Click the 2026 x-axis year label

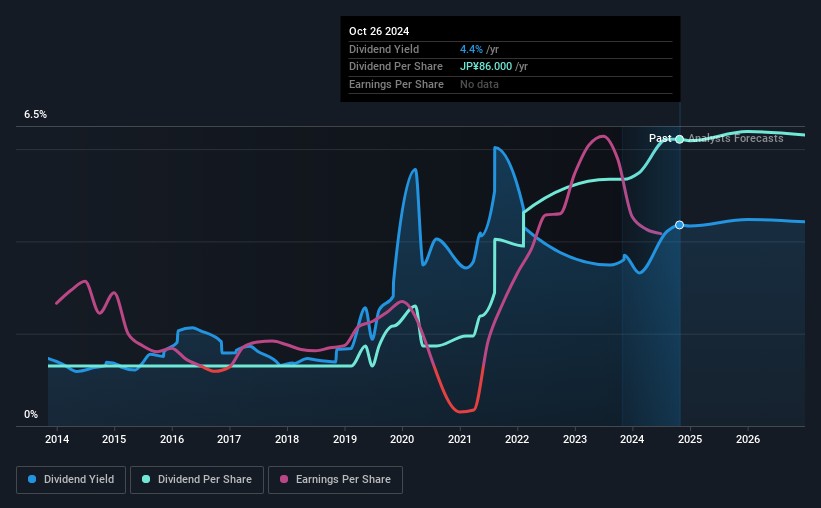(x=748, y=439)
